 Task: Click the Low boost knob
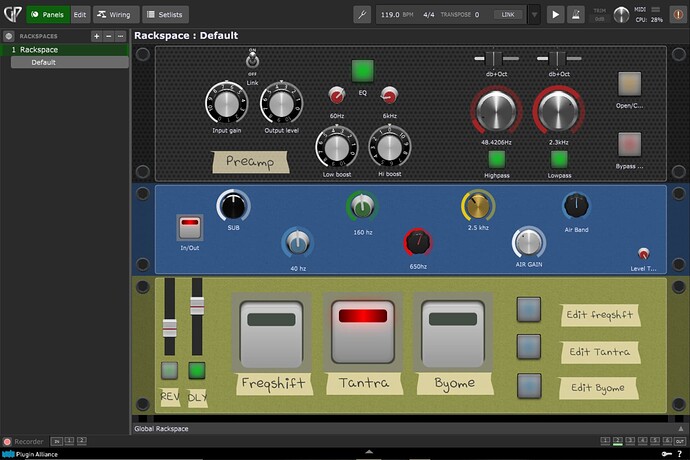click(337, 147)
